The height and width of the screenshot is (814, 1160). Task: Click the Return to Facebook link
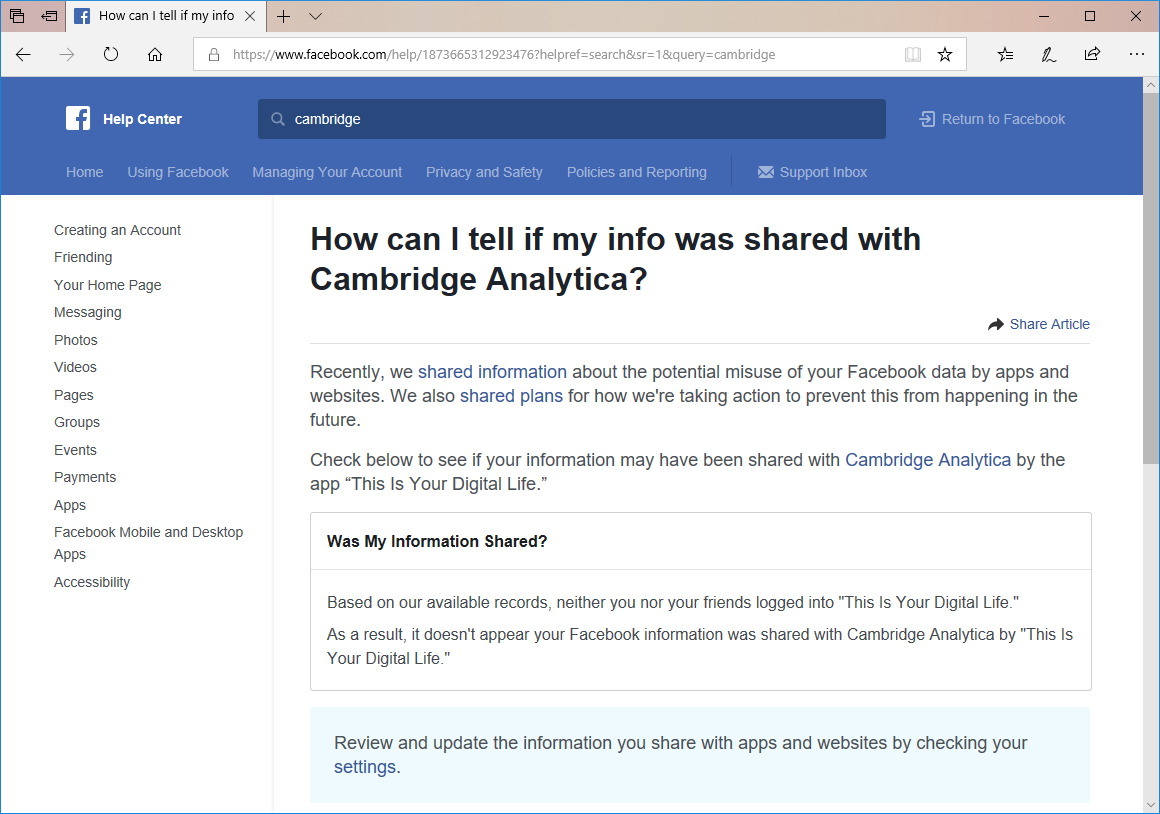point(1003,119)
